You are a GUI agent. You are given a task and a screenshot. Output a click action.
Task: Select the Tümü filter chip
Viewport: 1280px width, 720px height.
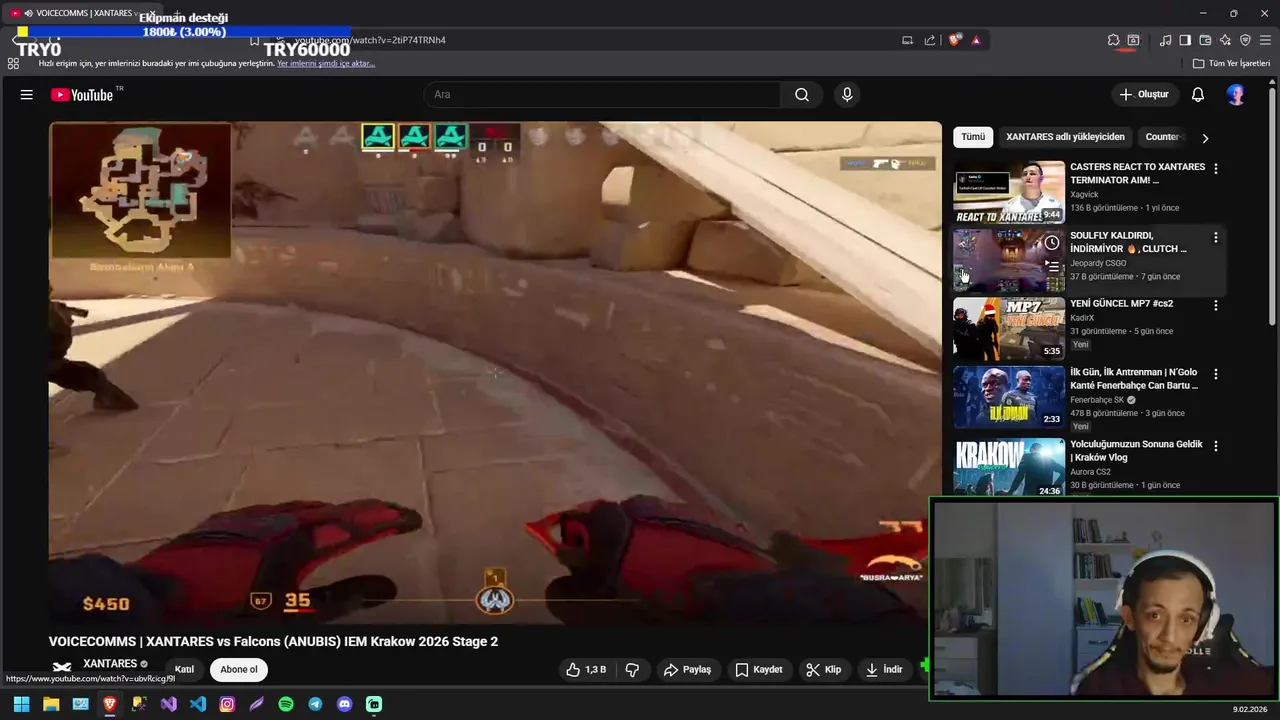[973, 137]
